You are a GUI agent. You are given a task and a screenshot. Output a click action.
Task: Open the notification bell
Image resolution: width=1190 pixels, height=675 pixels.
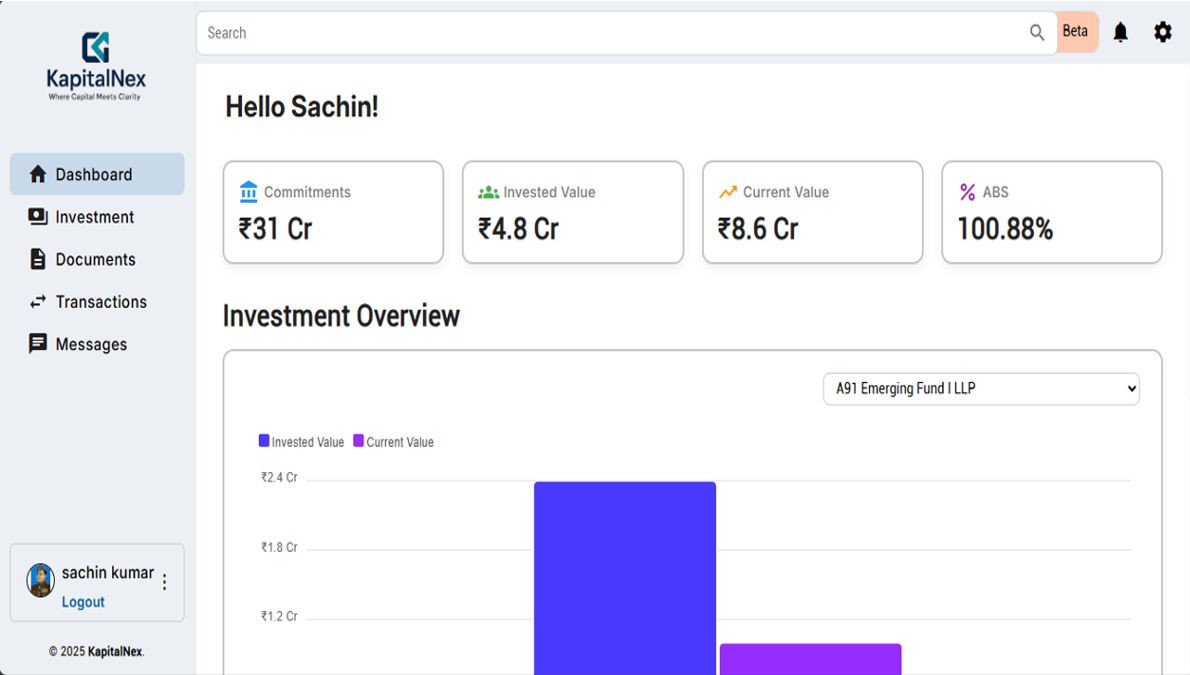pos(1120,31)
